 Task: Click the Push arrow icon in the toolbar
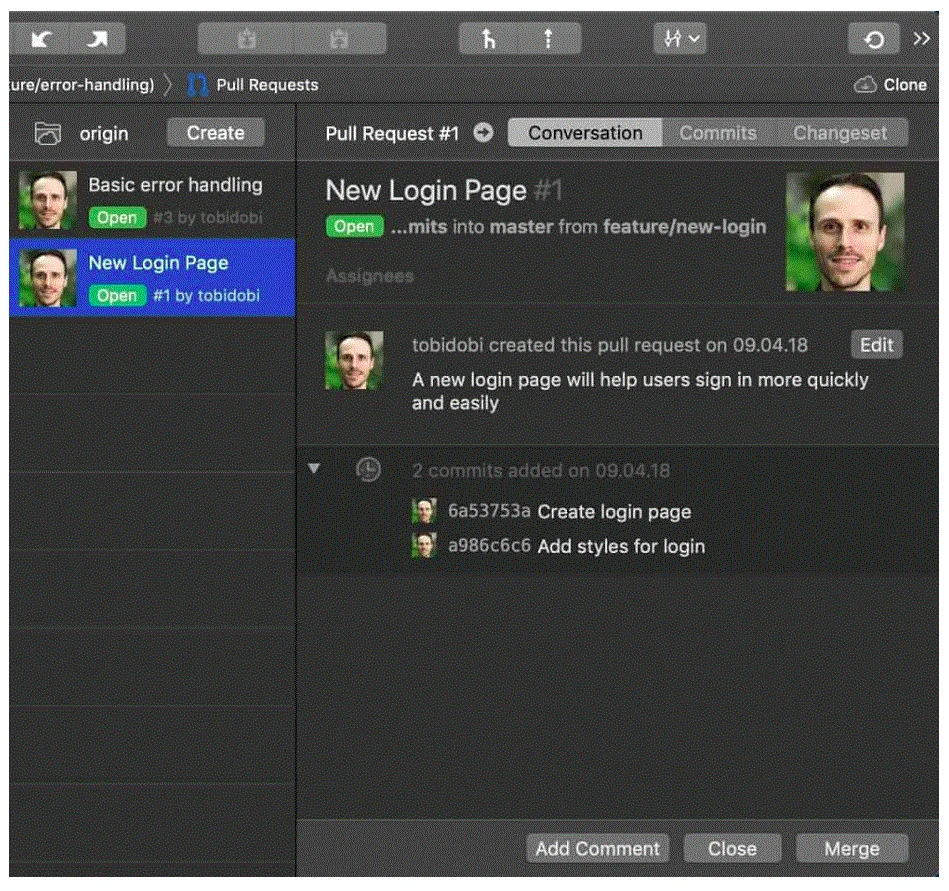97,39
